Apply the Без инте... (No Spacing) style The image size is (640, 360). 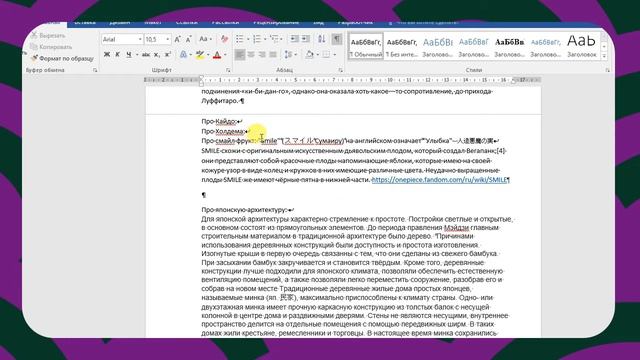point(402,47)
